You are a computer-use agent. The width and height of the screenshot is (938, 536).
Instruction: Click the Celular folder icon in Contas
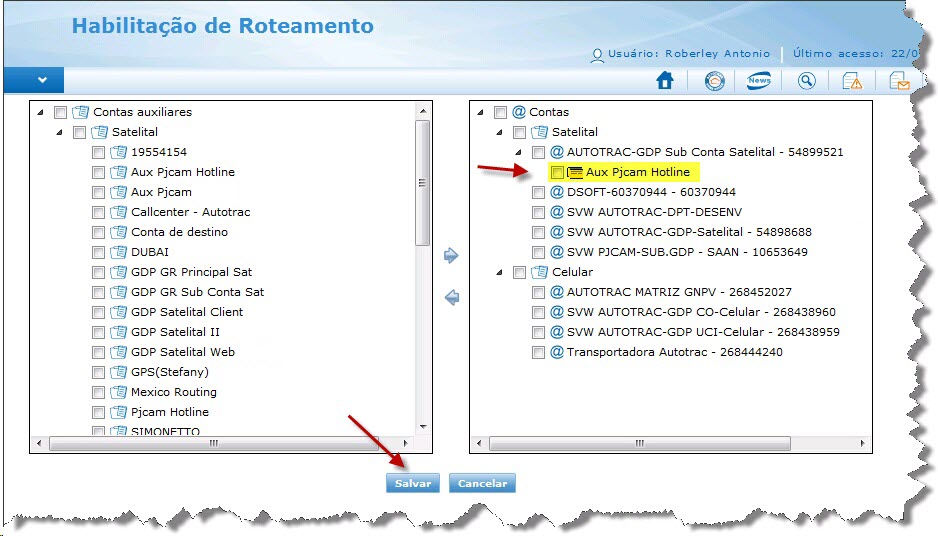point(540,272)
